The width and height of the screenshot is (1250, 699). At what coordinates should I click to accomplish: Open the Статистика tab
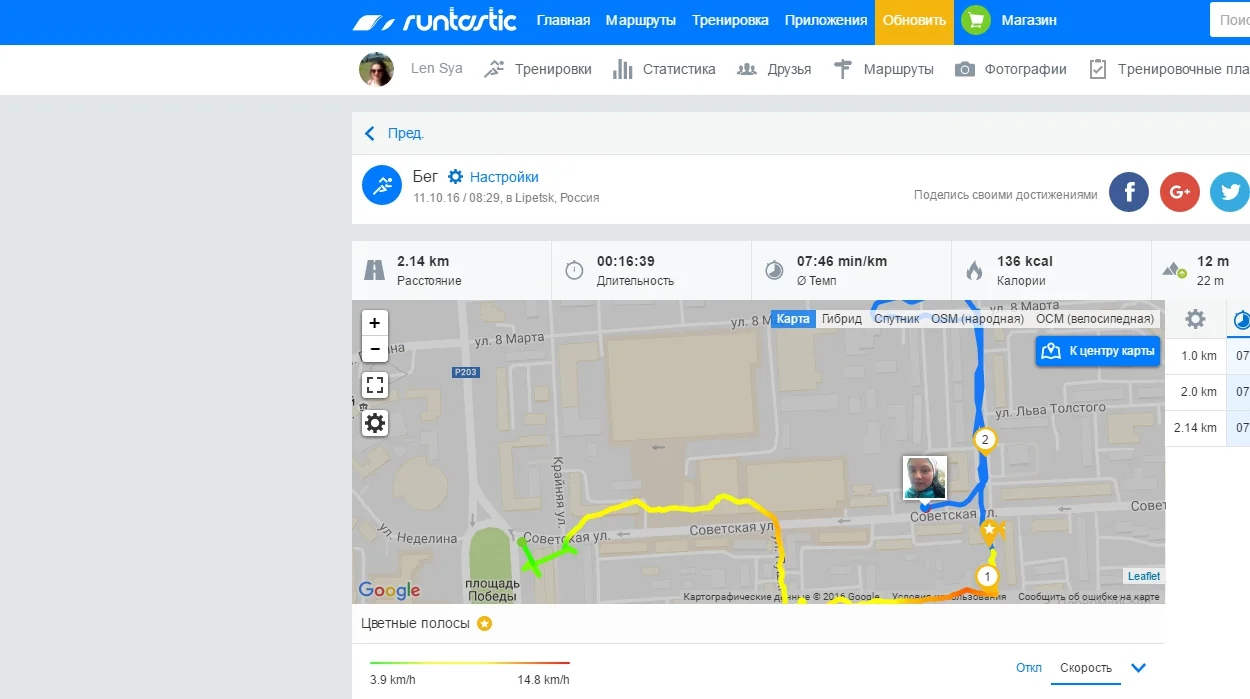click(664, 69)
